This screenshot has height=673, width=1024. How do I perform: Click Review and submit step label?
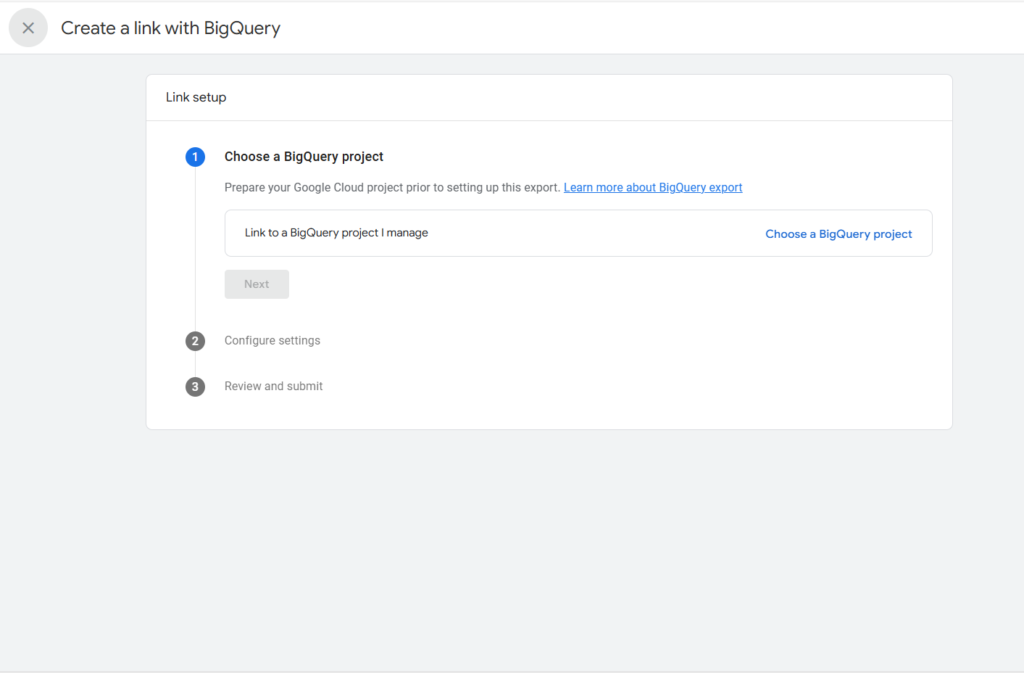274,386
